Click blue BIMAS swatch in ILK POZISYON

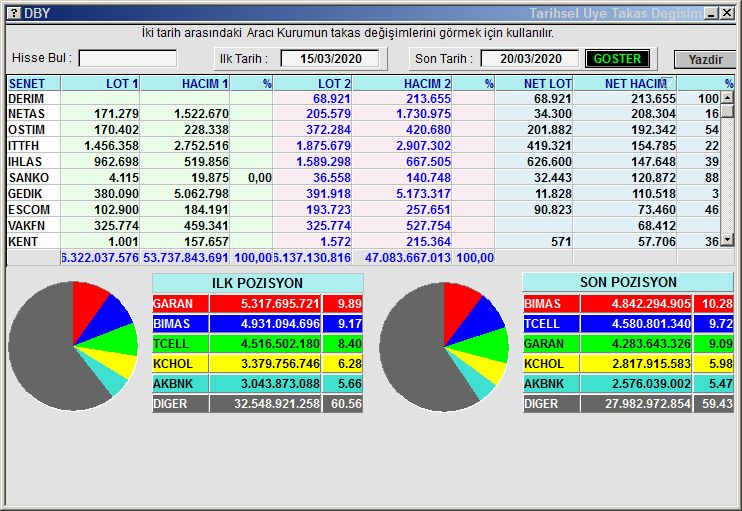pos(180,324)
